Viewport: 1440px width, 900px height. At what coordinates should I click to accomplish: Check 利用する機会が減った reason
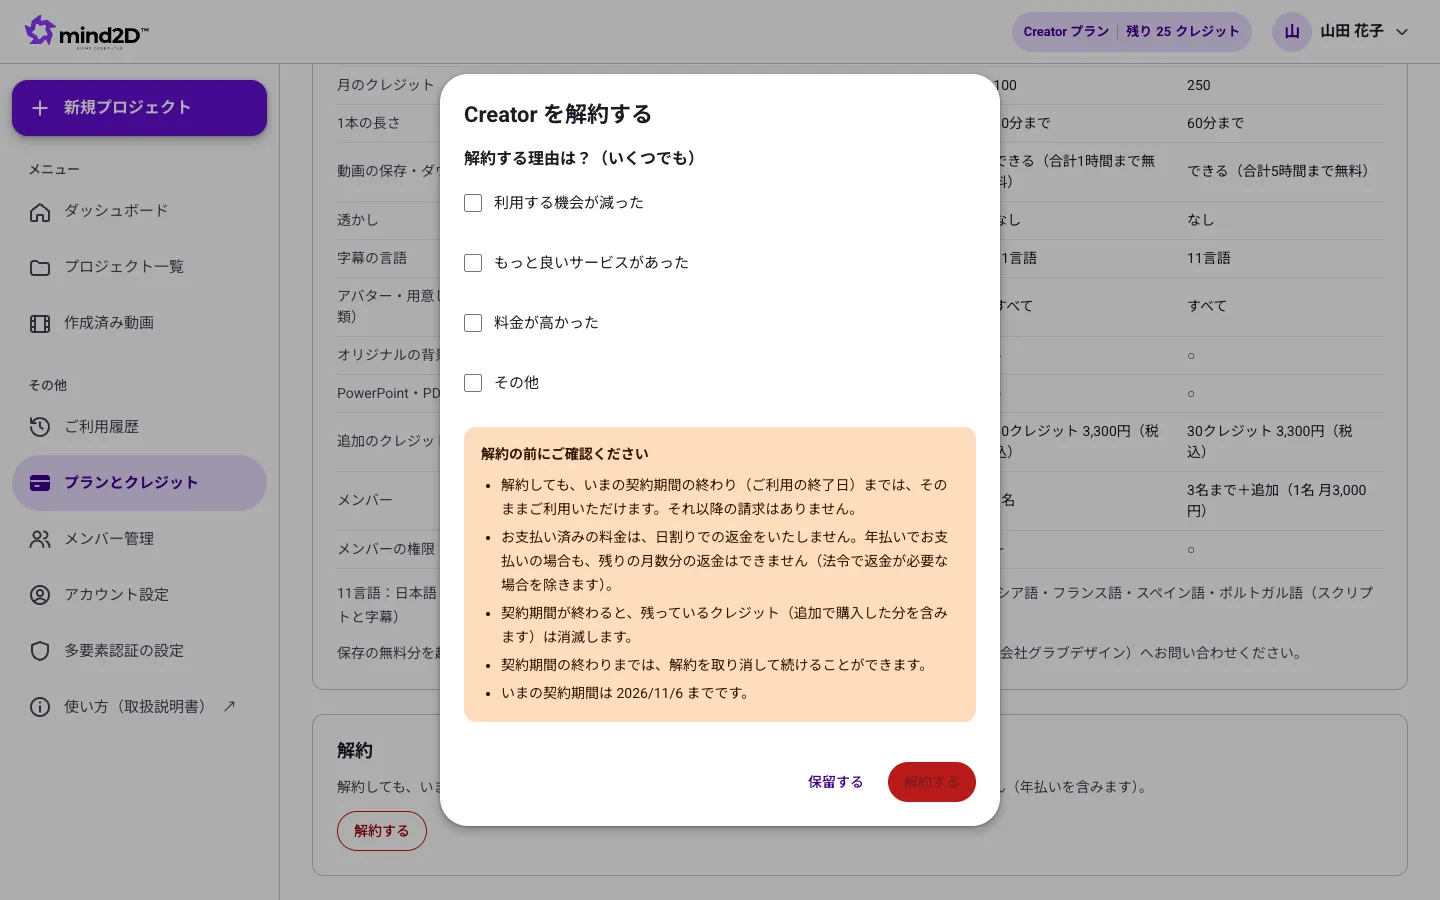(473, 203)
